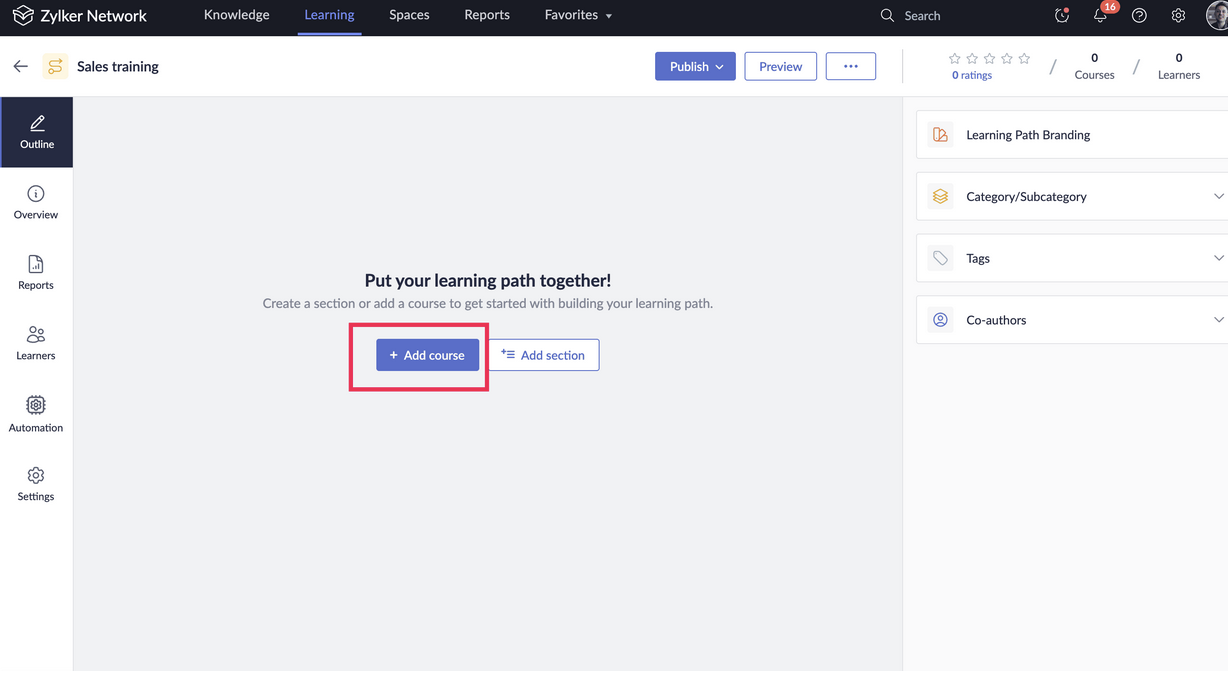This screenshot has width=1228, height=686.
Task: Click 'Put your learning path together!' heading
Action: (x=488, y=281)
